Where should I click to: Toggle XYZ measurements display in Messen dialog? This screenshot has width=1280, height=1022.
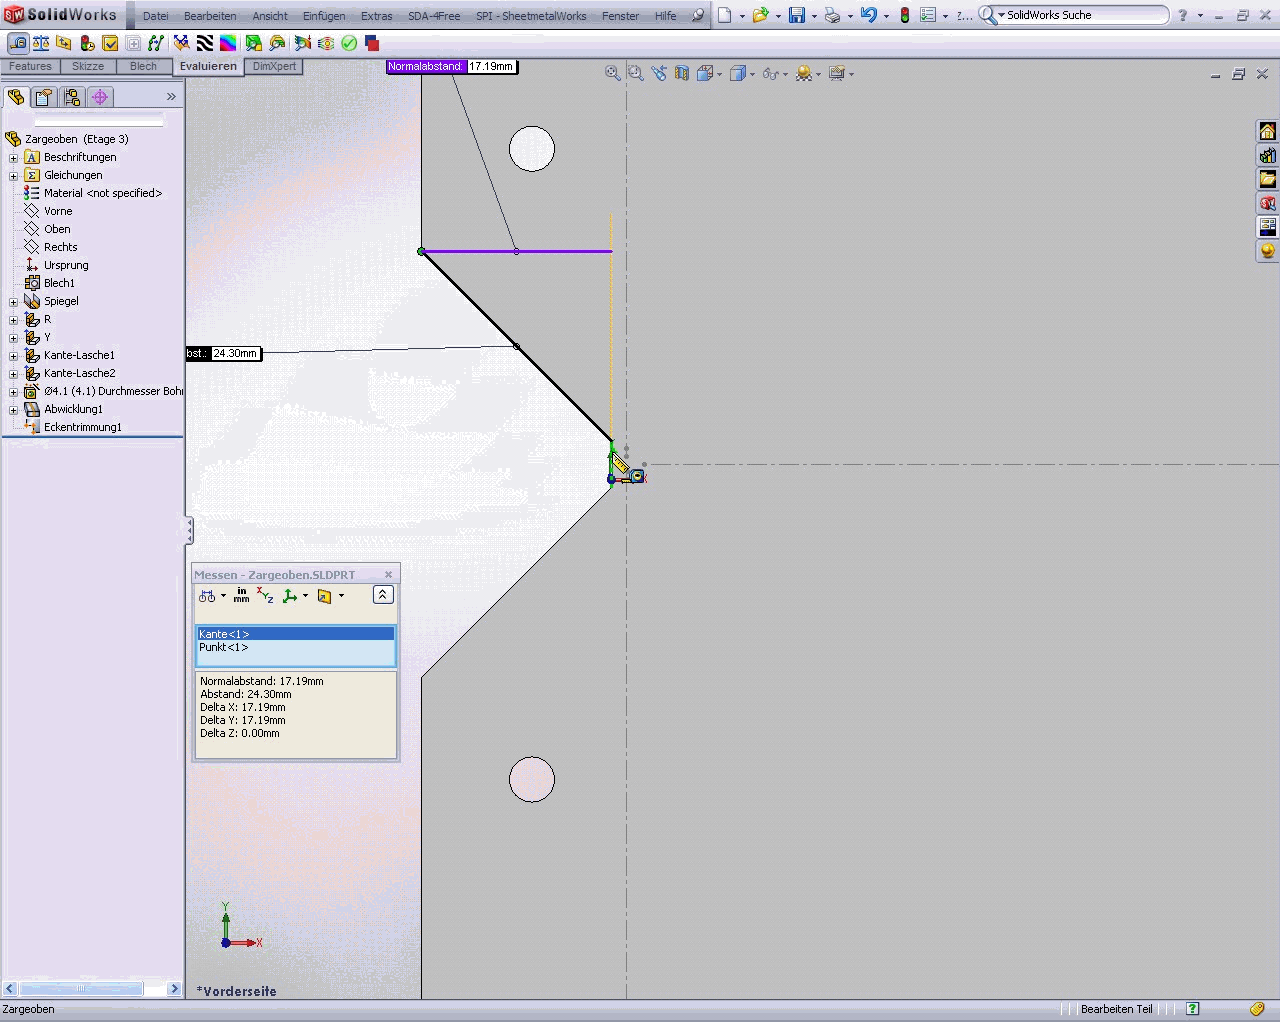point(265,596)
